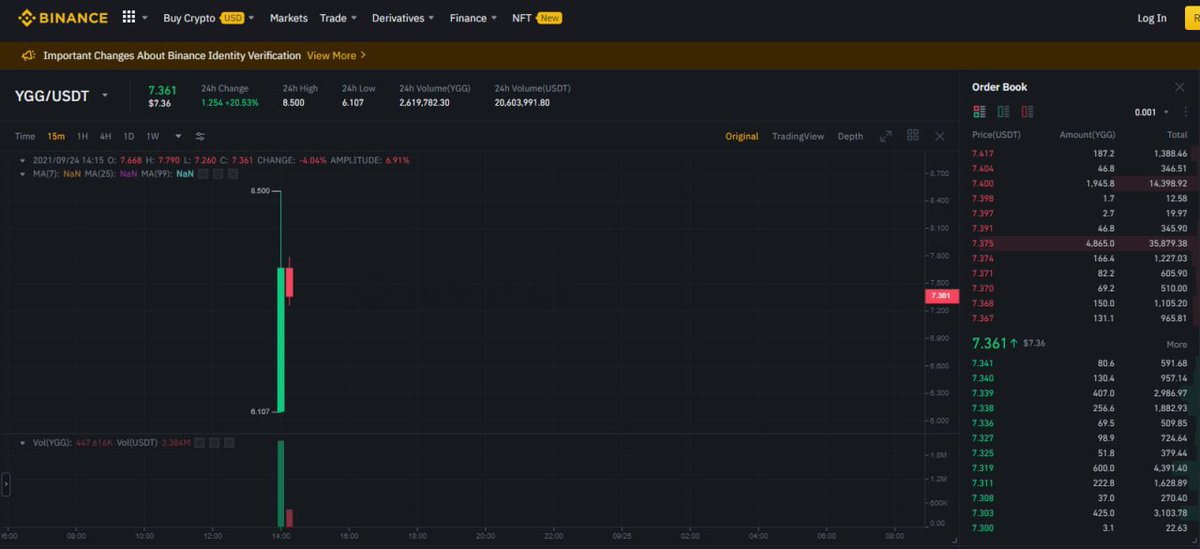Viewport: 1200px width, 549px height.
Task: Click the green volume bar
Action: (x=281, y=483)
